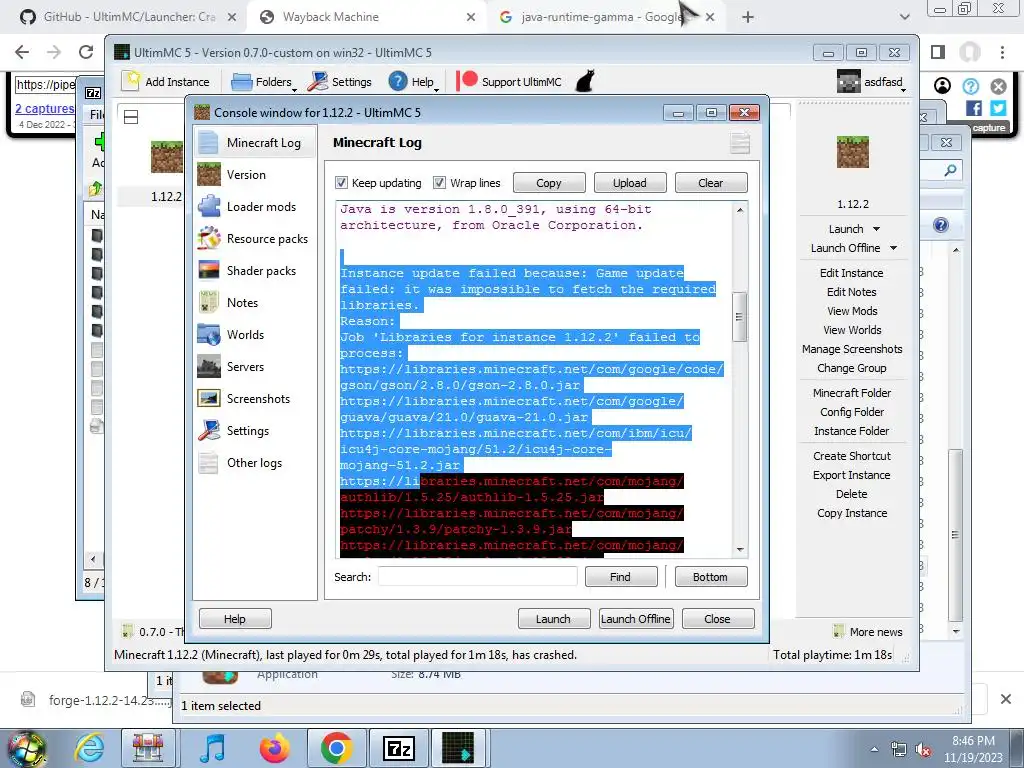Clear the Minecraft log
The height and width of the screenshot is (768, 1024).
coord(711,183)
